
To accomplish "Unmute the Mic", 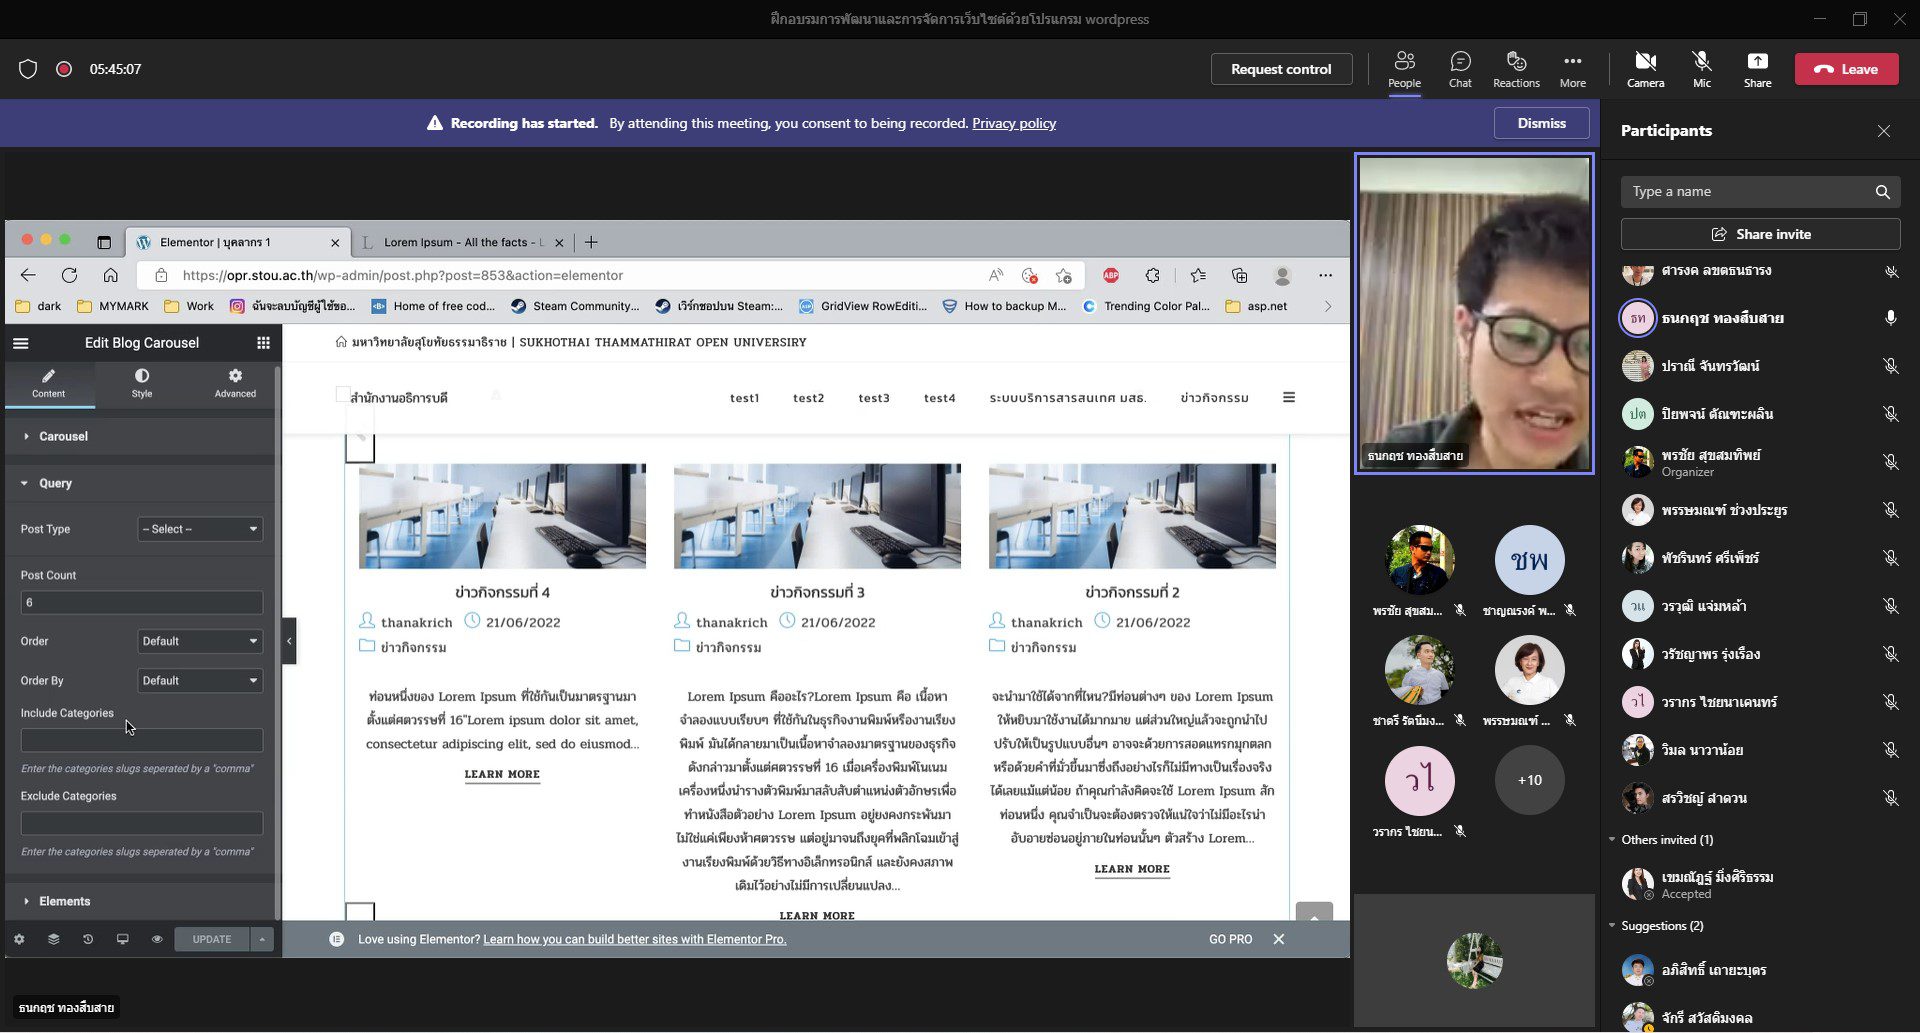I will pos(1701,69).
